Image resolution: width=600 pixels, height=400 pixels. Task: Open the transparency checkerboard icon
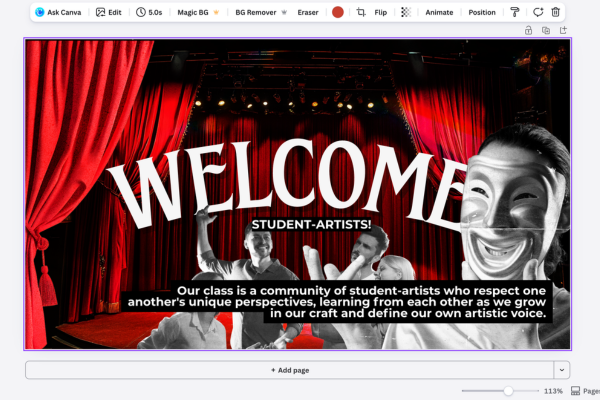click(404, 12)
